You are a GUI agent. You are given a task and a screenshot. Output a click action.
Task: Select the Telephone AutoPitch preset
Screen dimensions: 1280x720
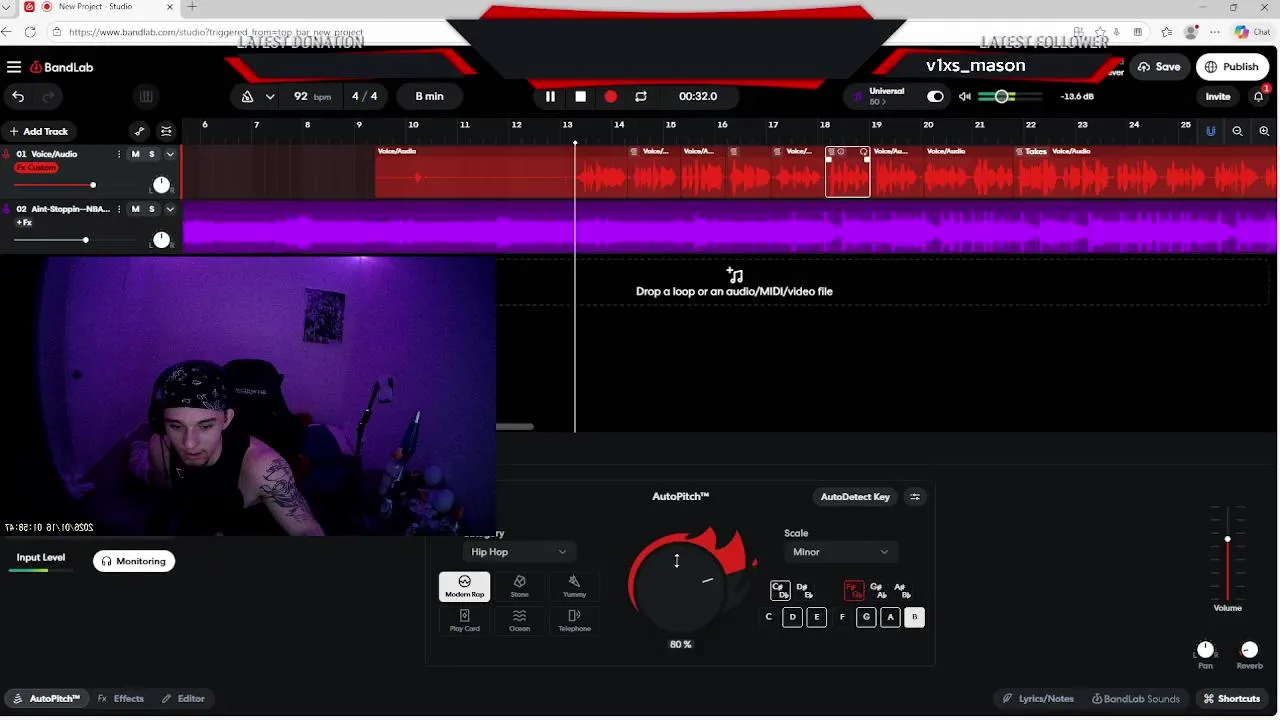pos(574,620)
